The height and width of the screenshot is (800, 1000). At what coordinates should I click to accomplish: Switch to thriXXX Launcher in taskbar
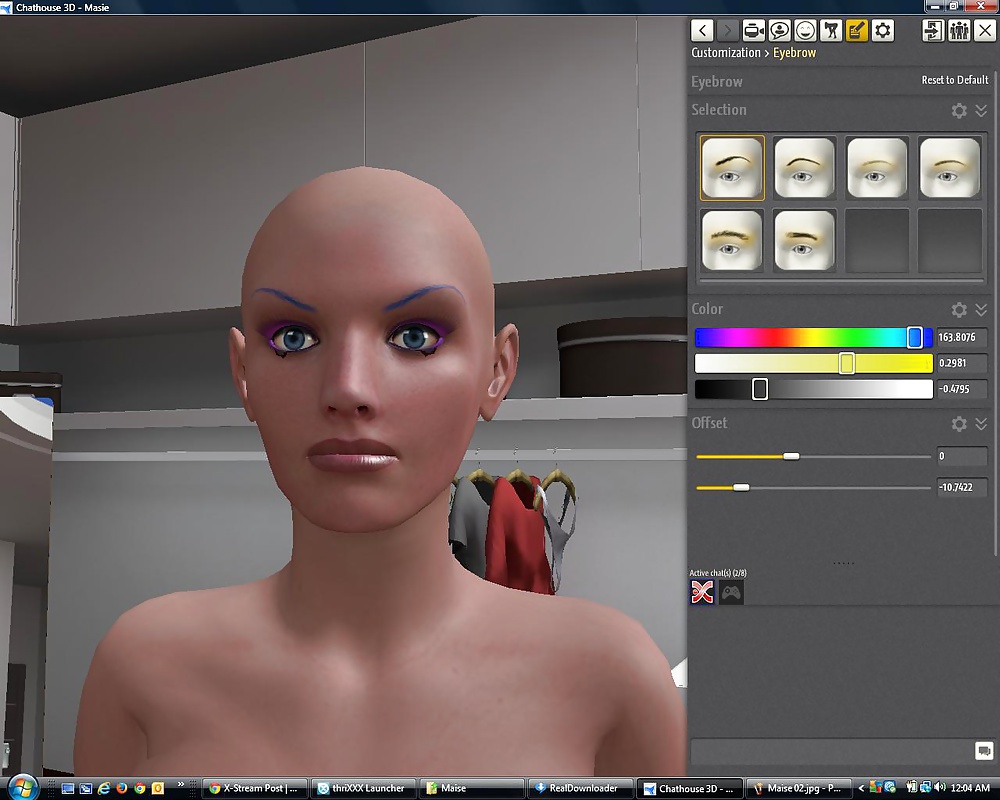[x=362, y=788]
